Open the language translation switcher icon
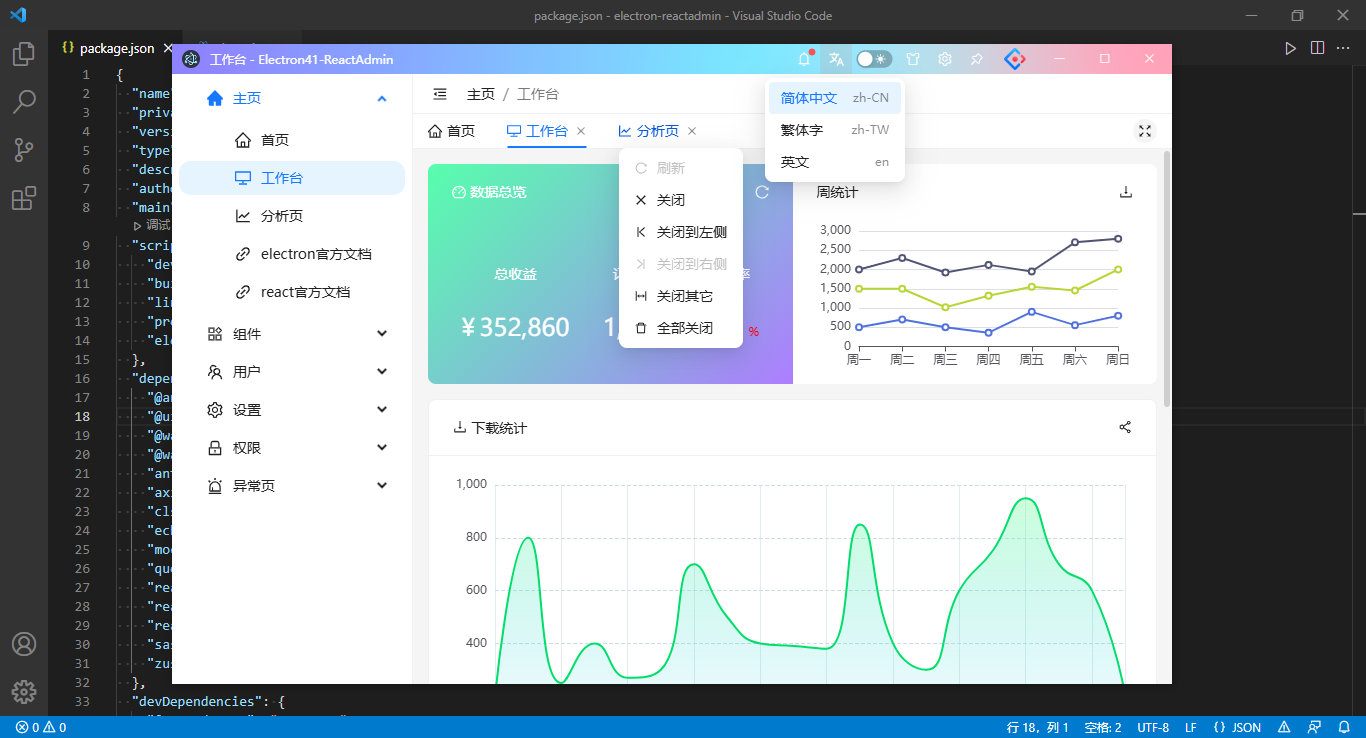This screenshot has height=738, width=1366. (837, 59)
